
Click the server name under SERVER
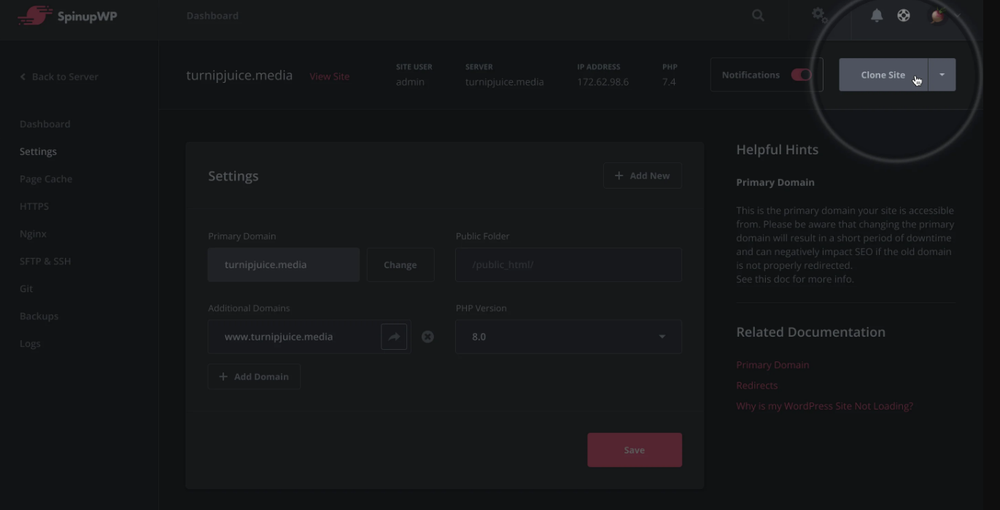(504, 82)
